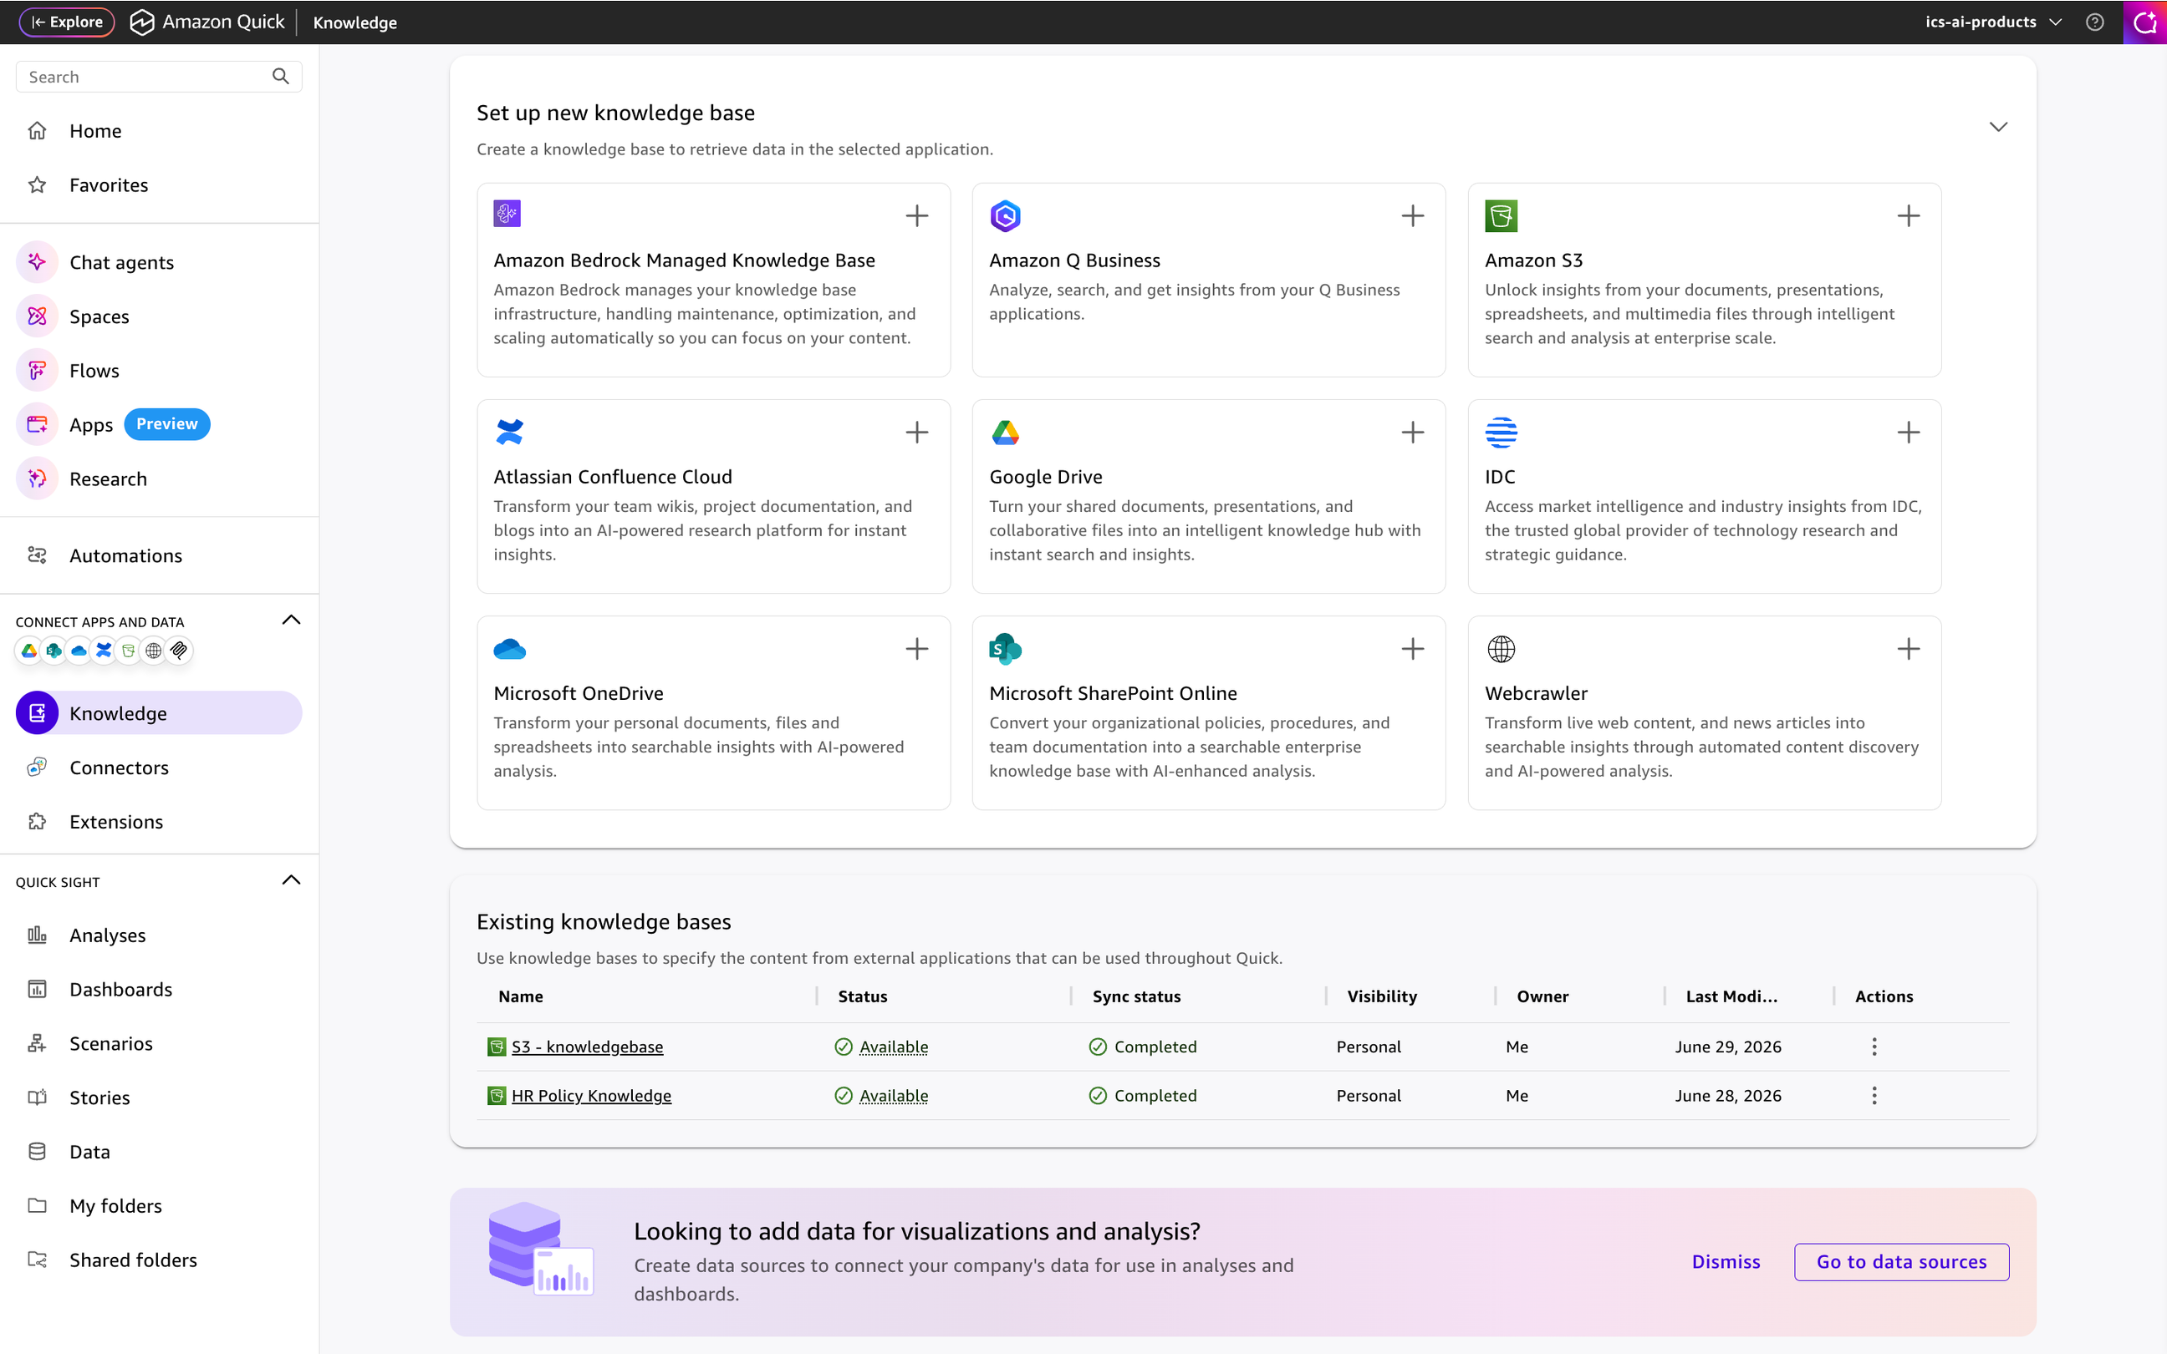The height and width of the screenshot is (1356, 2167).
Task: Collapse the Set up new knowledge base section
Action: 1998,127
